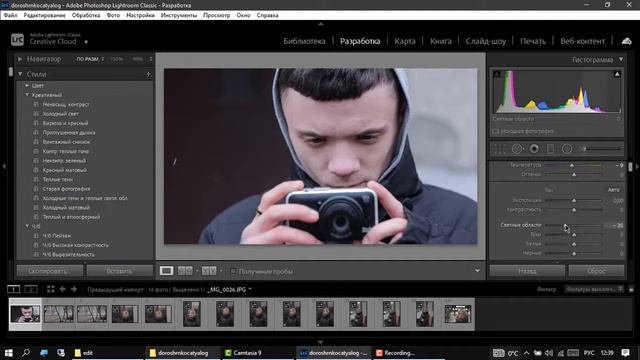Add a new preset with plus icon
Image resolution: width=640 pixels, height=360 pixels.
149,74
